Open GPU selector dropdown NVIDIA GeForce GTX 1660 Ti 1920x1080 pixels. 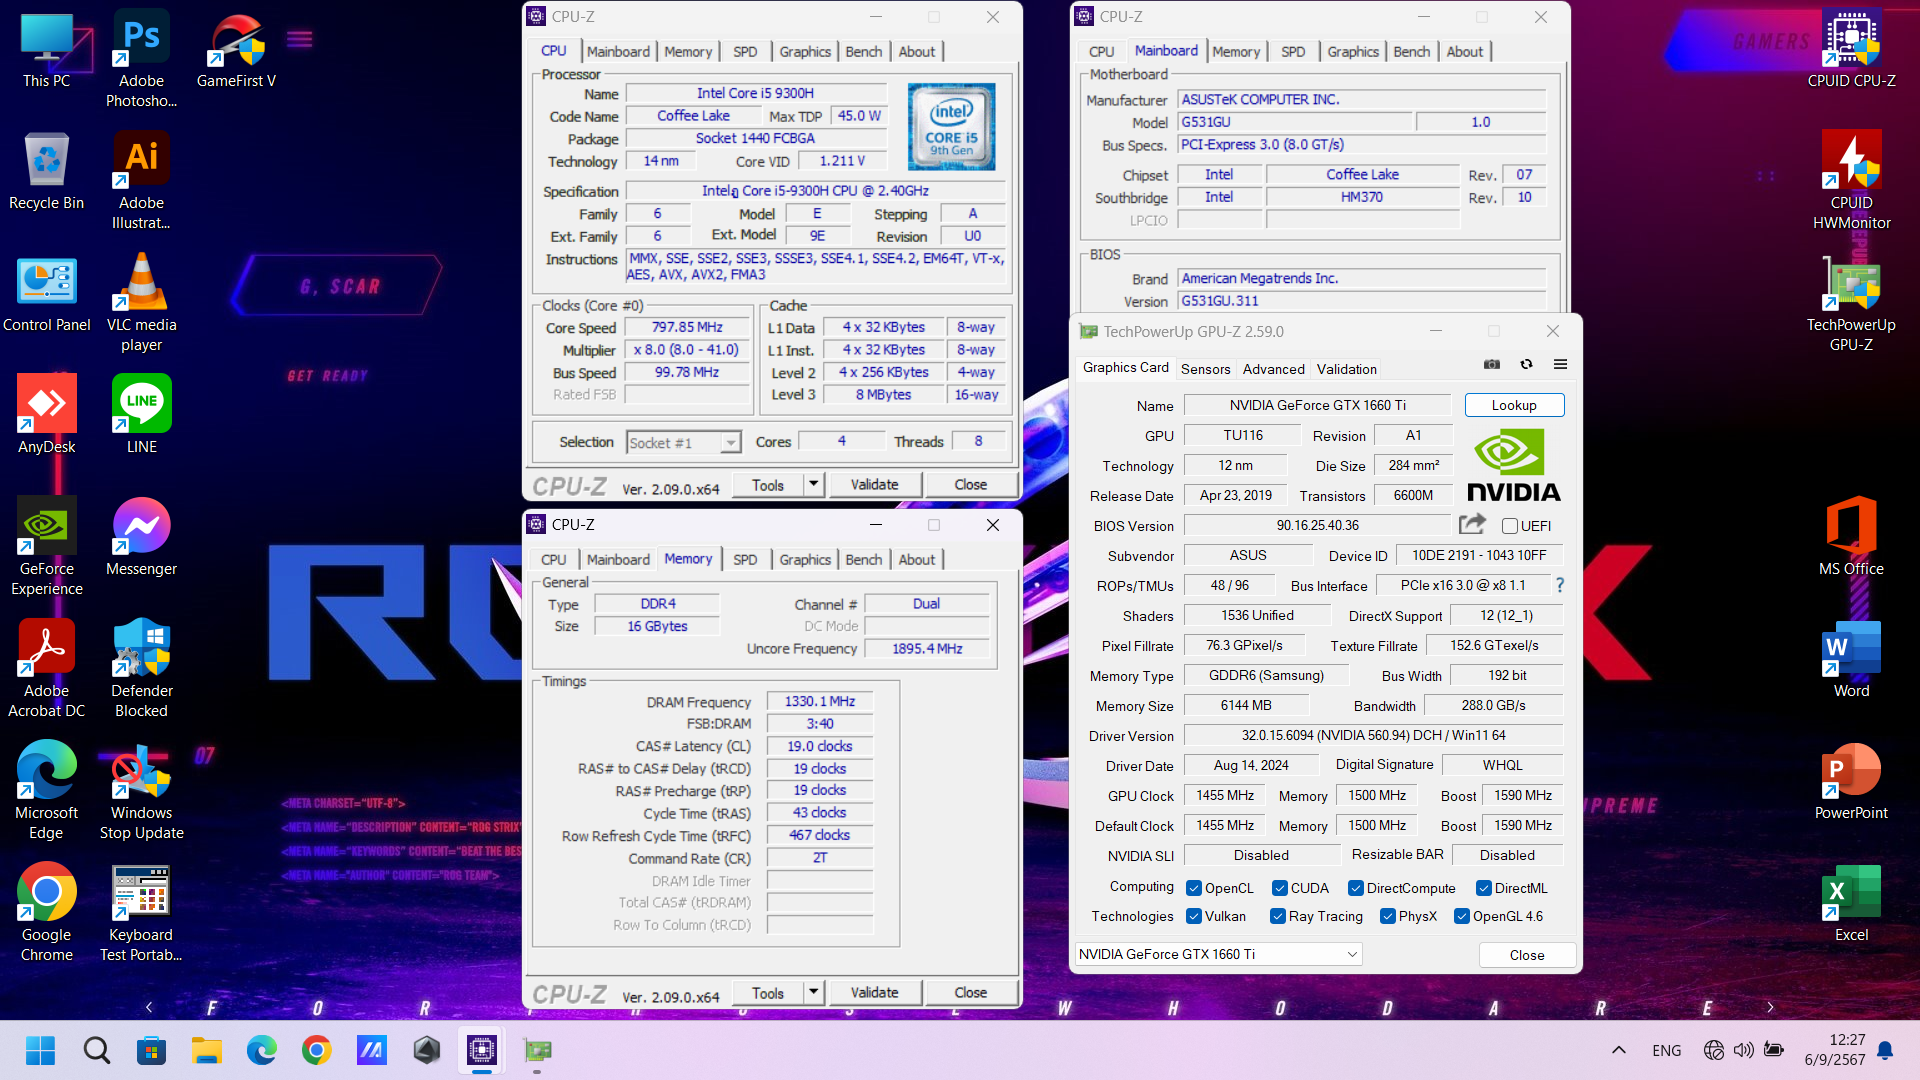click(x=1219, y=954)
